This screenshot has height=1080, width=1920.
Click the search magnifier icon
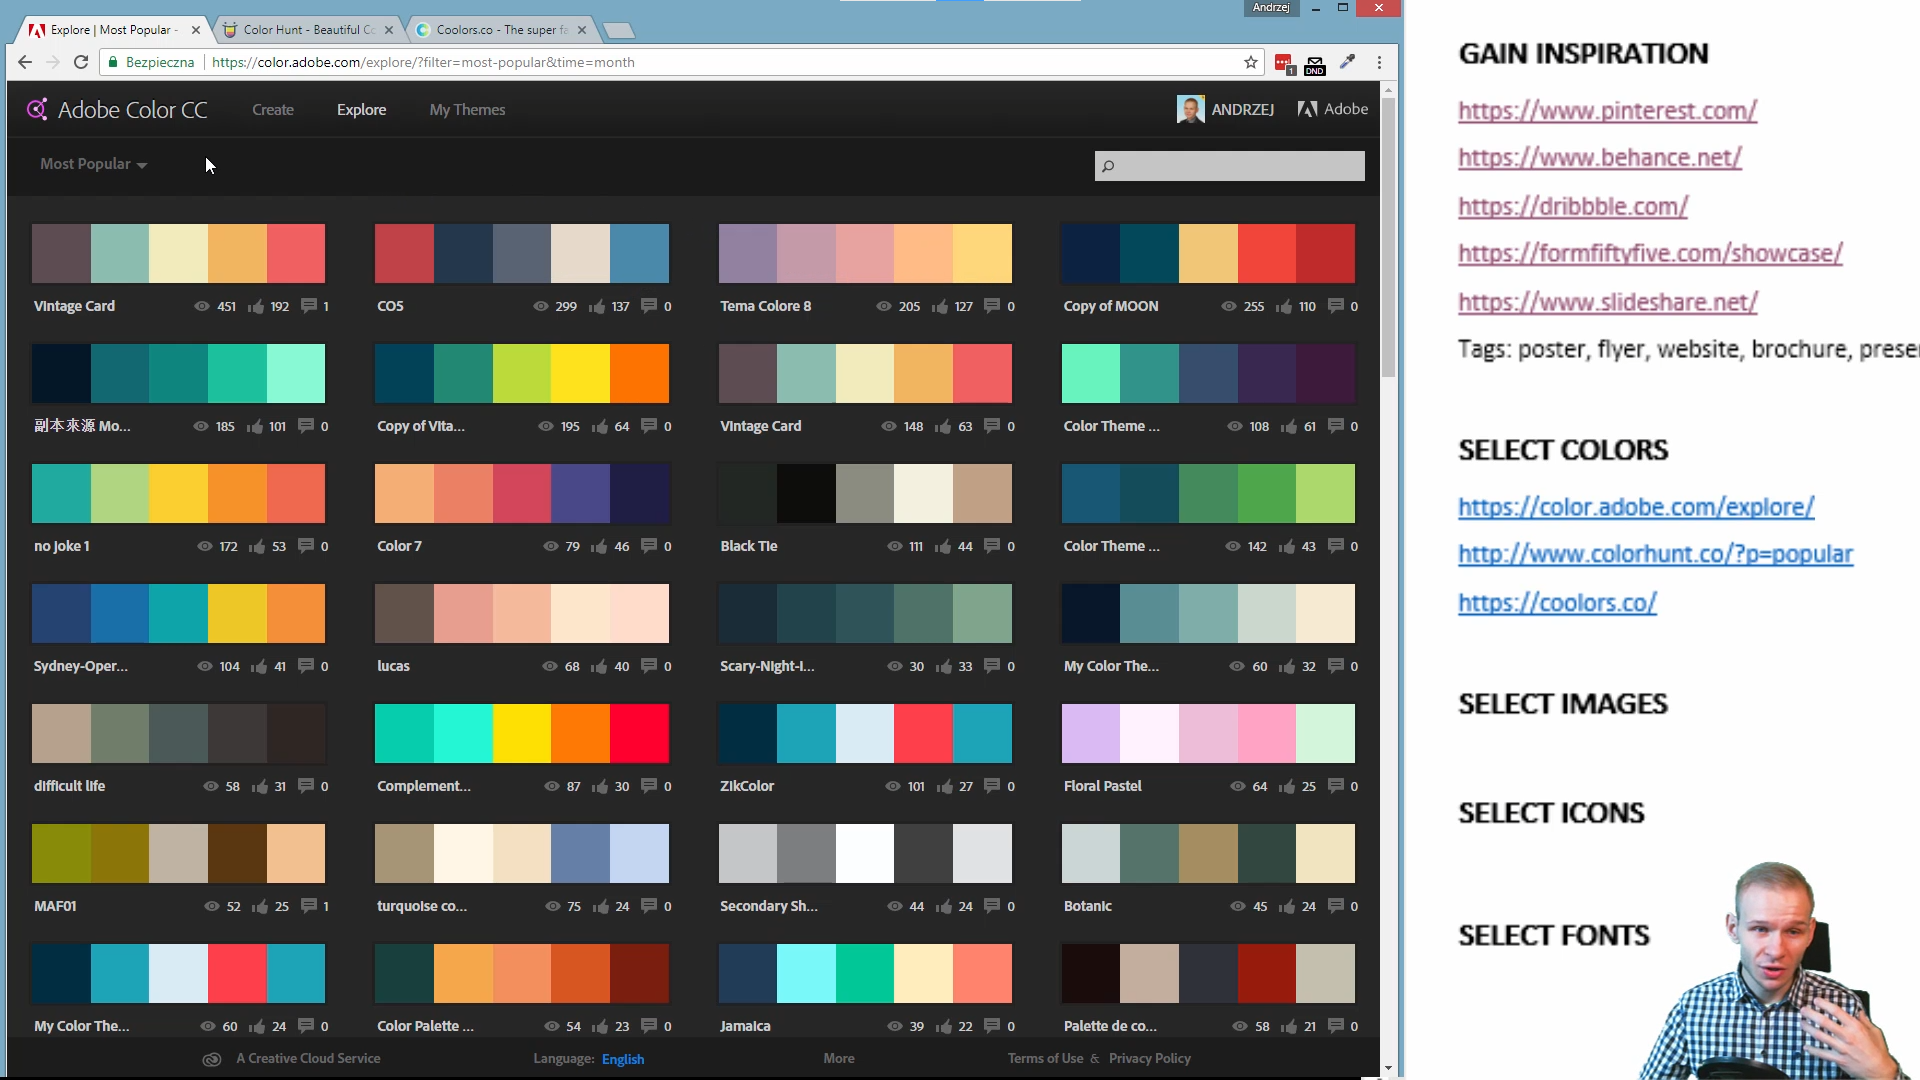coord(1108,166)
